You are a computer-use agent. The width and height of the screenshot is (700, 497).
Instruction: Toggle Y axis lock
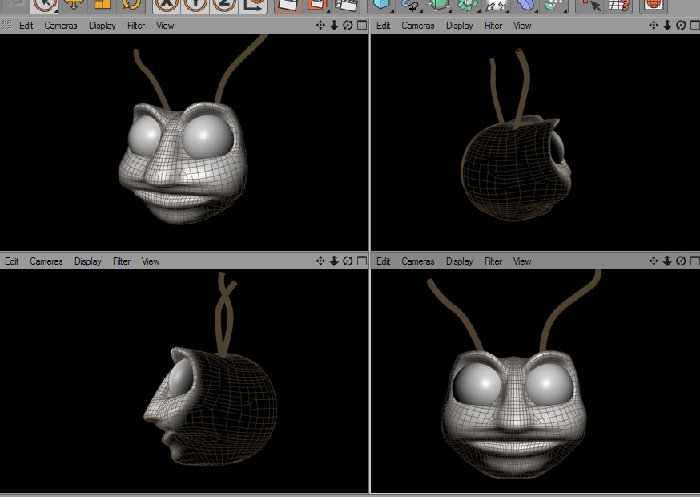click(x=195, y=5)
